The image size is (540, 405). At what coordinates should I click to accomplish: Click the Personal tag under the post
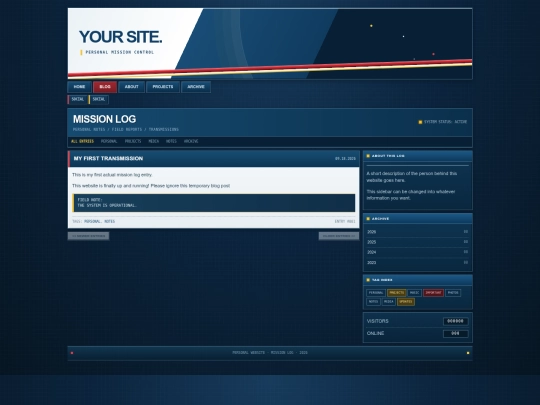pyautogui.click(x=92, y=221)
